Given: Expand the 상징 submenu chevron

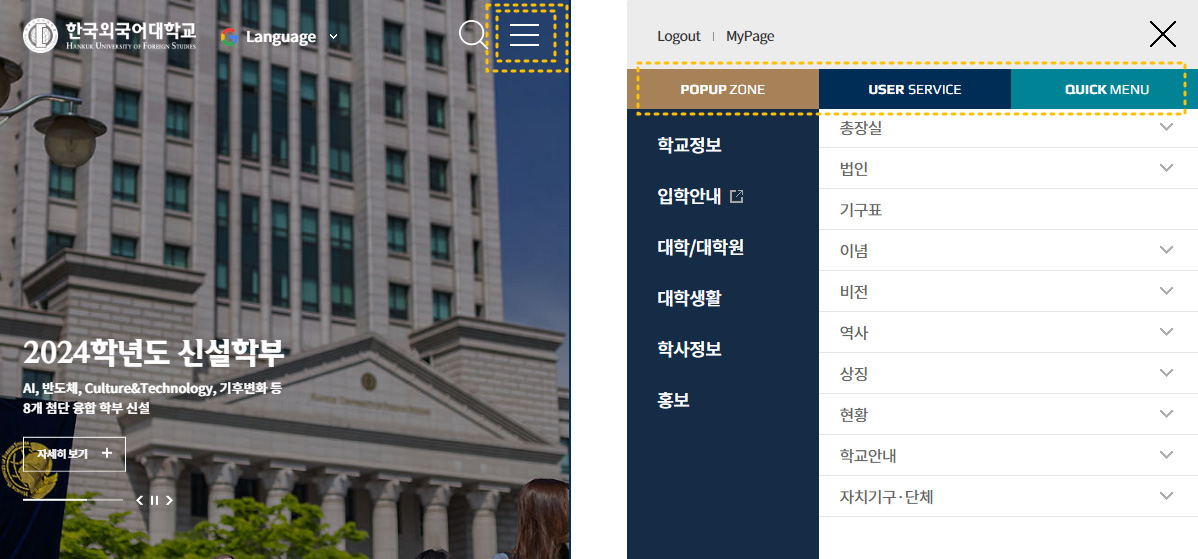Looking at the screenshot, I should 1166,373.
